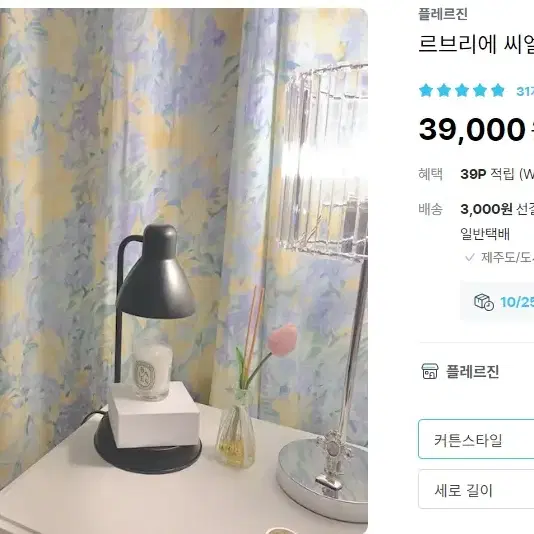Click the 르브리에 product title
The width and height of the screenshot is (534, 534).
click(x=476, y=44)
